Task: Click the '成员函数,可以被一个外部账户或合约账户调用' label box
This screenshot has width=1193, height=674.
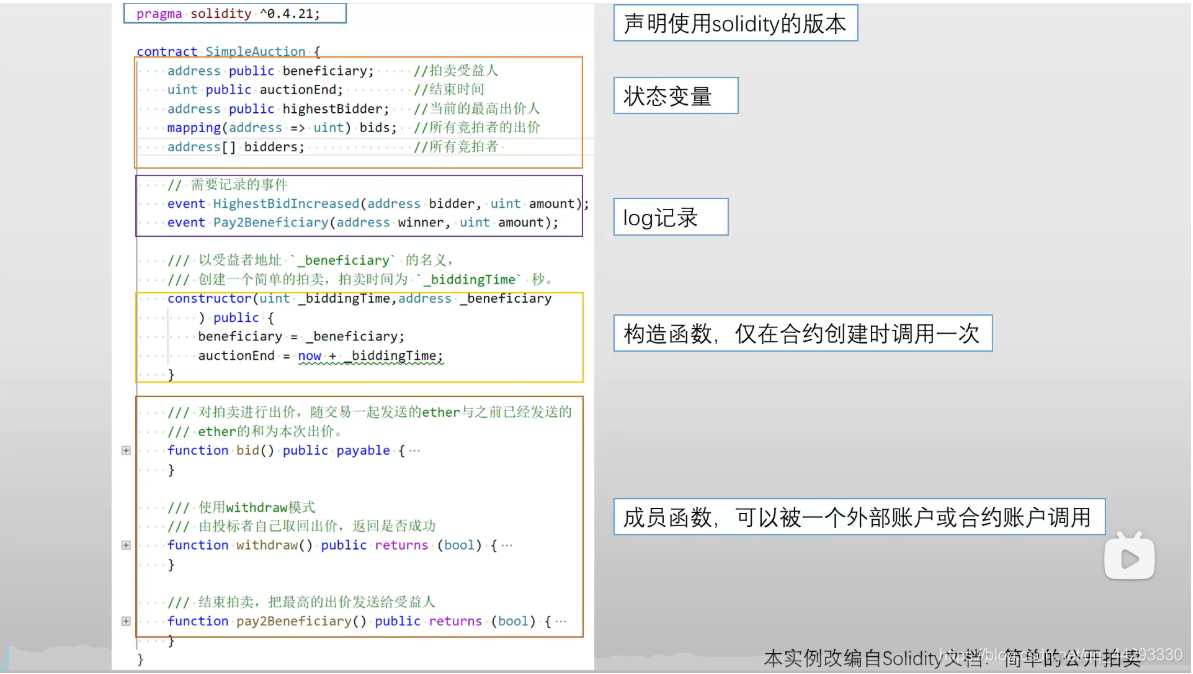Action: pyautogui.click(x=859, y=517)
